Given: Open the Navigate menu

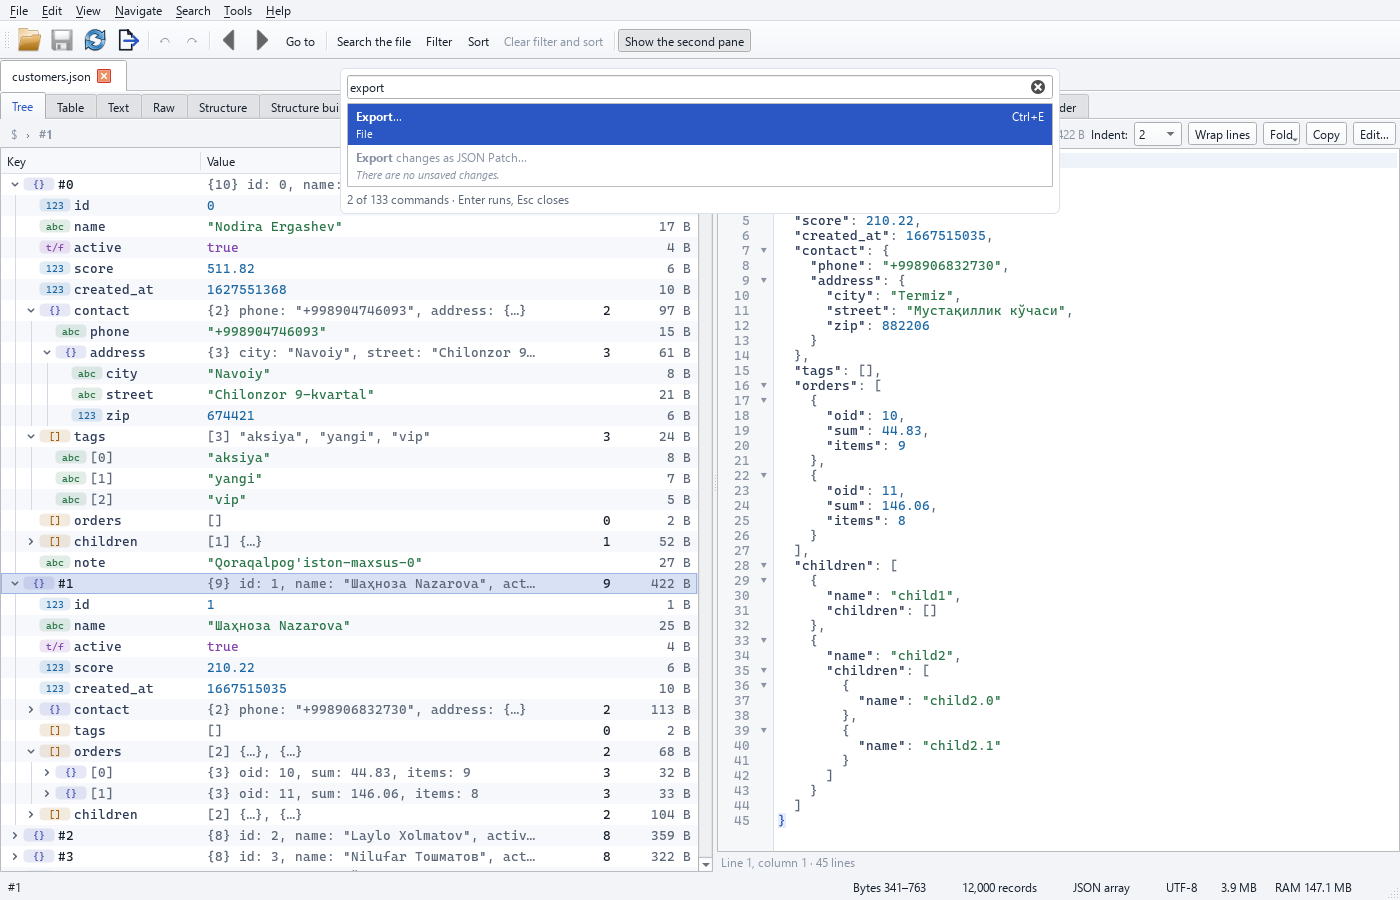Looking at the screenshot, I should point(138,10).
